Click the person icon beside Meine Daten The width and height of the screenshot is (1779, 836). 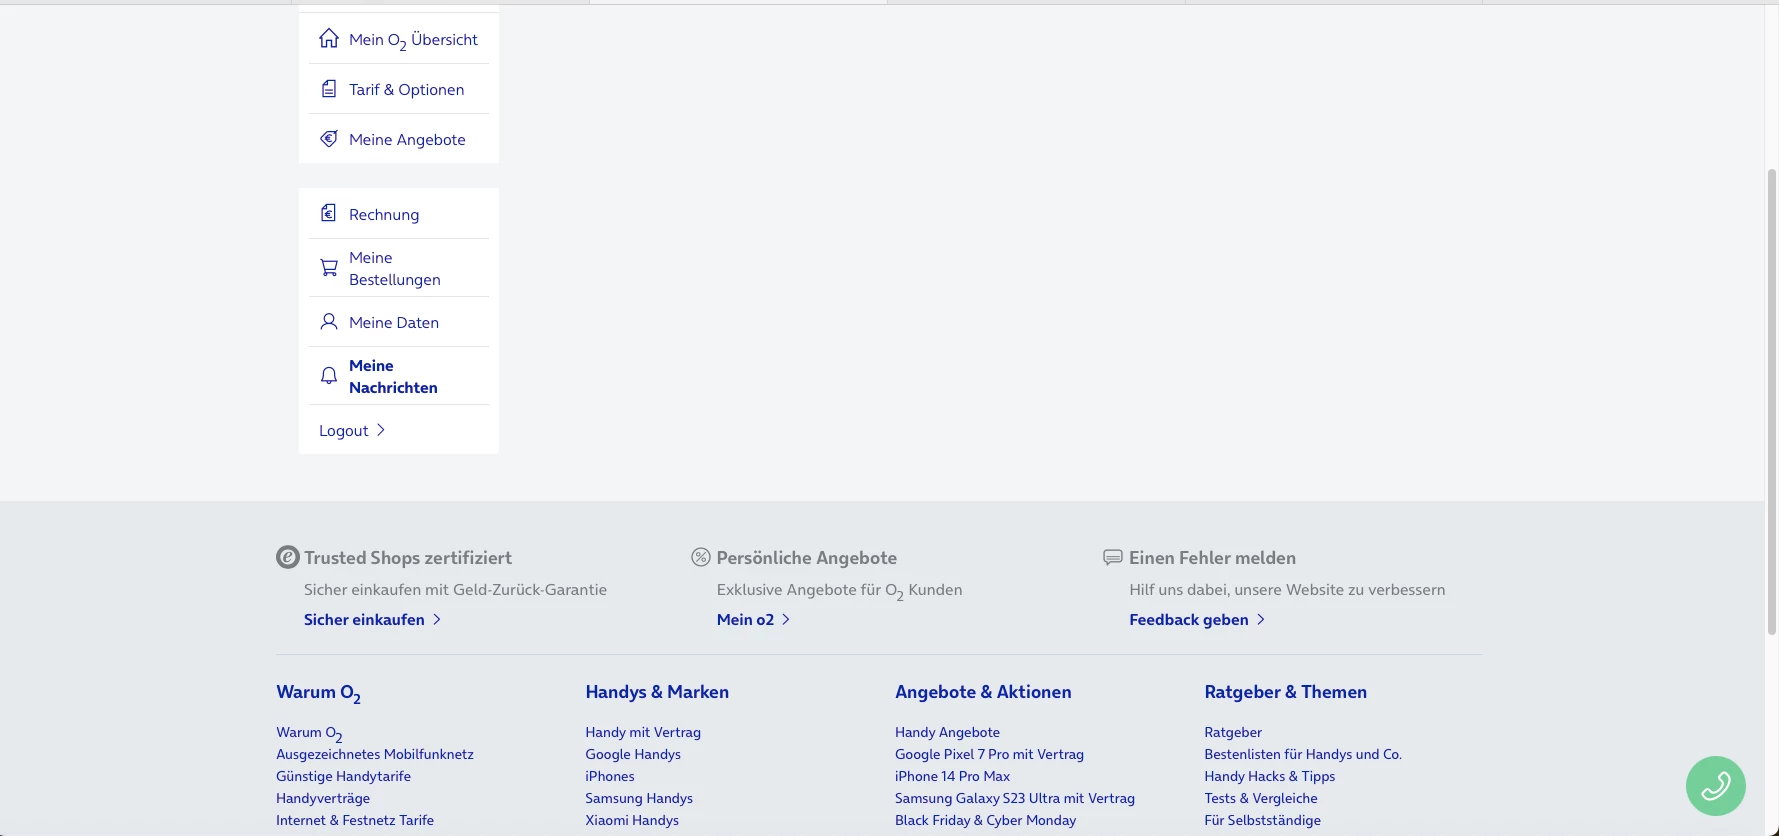[329, 322]
